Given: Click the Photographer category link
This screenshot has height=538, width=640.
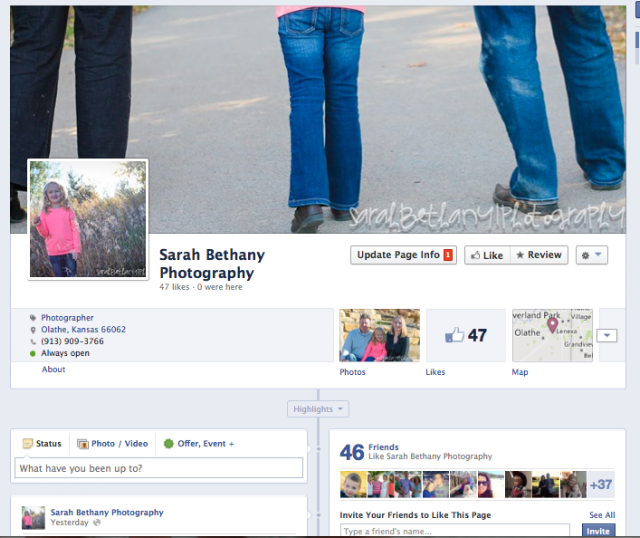Looking at the screenshot, I should click(x=67, y=318).
